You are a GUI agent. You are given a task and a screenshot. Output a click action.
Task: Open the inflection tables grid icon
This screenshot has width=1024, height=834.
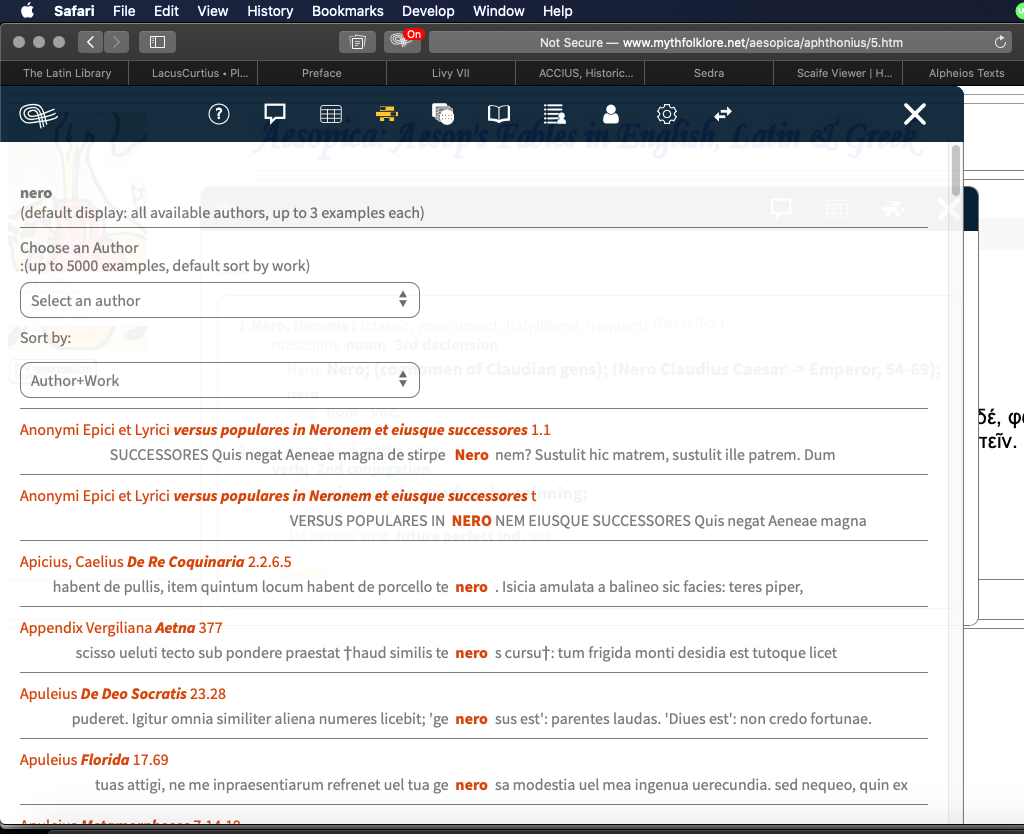click(x=330, y=113)
